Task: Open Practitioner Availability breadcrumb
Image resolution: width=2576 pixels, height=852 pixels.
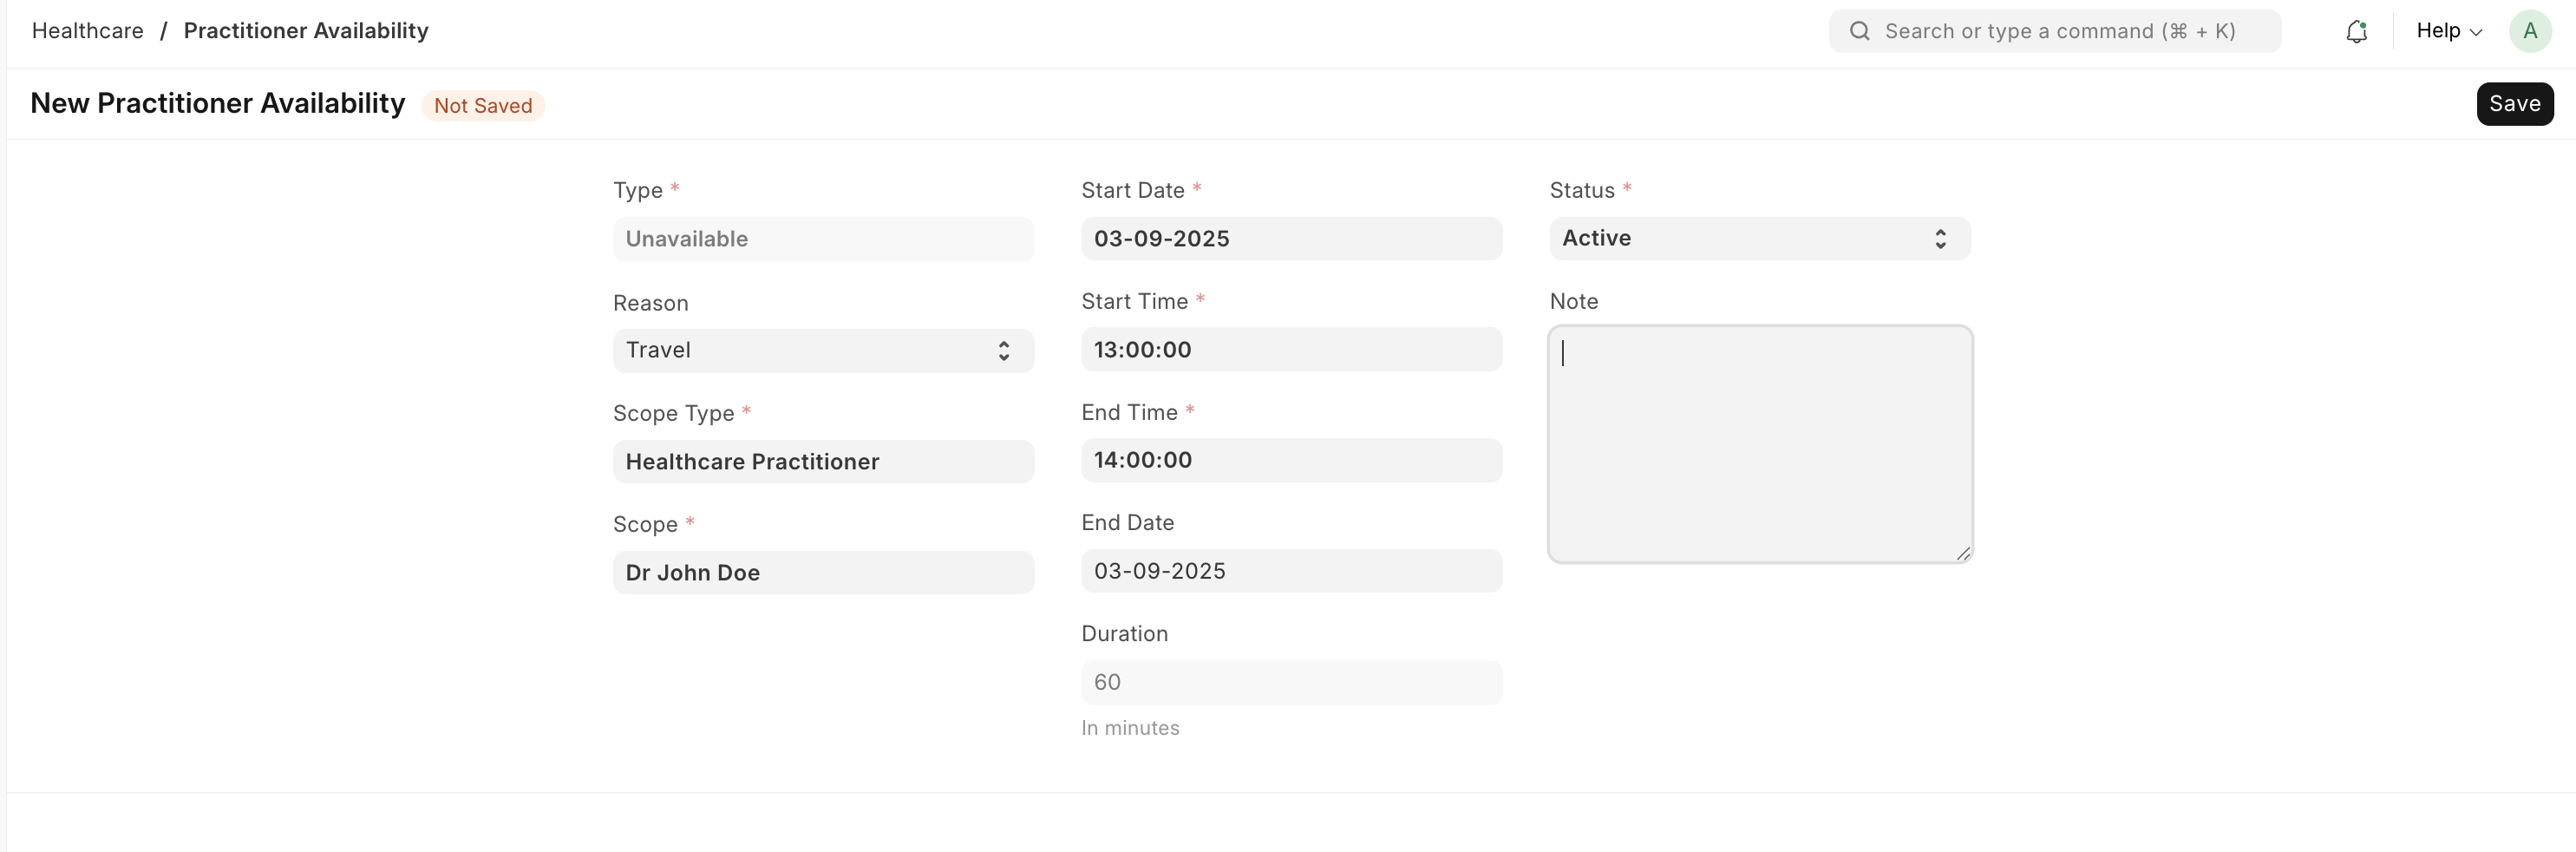Action: coord(306,31)
